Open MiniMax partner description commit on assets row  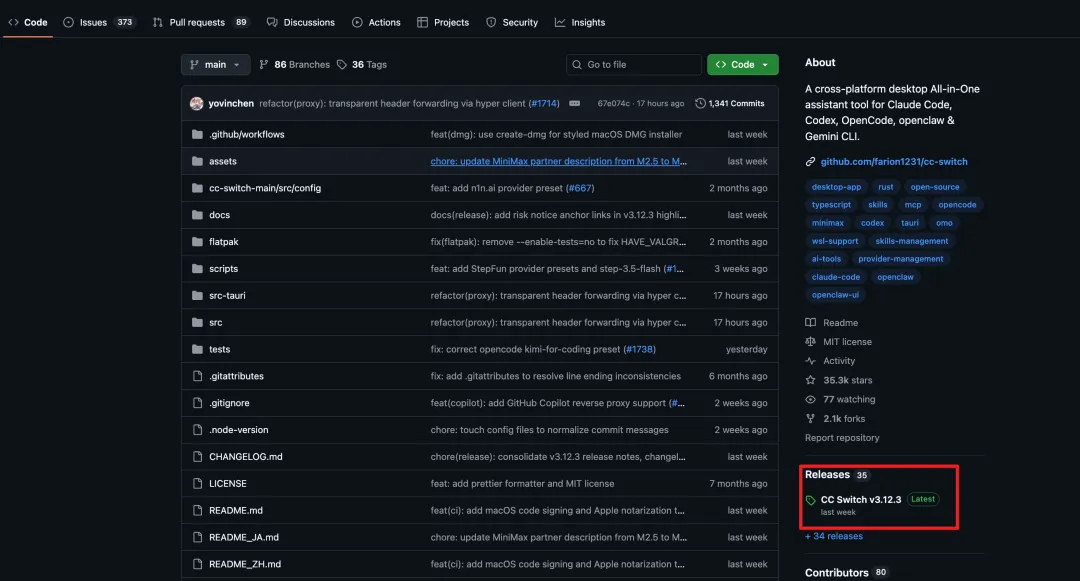coord(559,161)
